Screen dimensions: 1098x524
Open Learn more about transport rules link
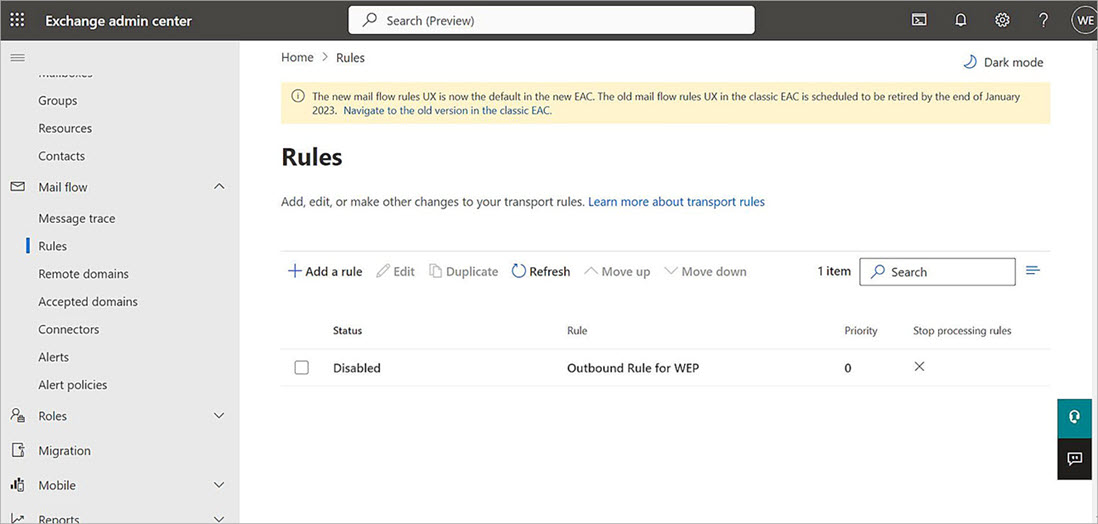point(676,202)
